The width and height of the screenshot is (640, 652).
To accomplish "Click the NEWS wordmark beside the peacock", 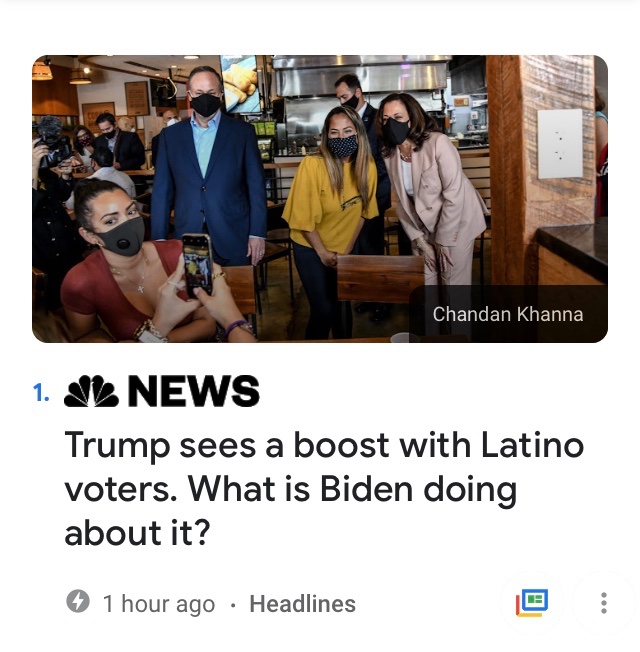I will coord(194,391).
